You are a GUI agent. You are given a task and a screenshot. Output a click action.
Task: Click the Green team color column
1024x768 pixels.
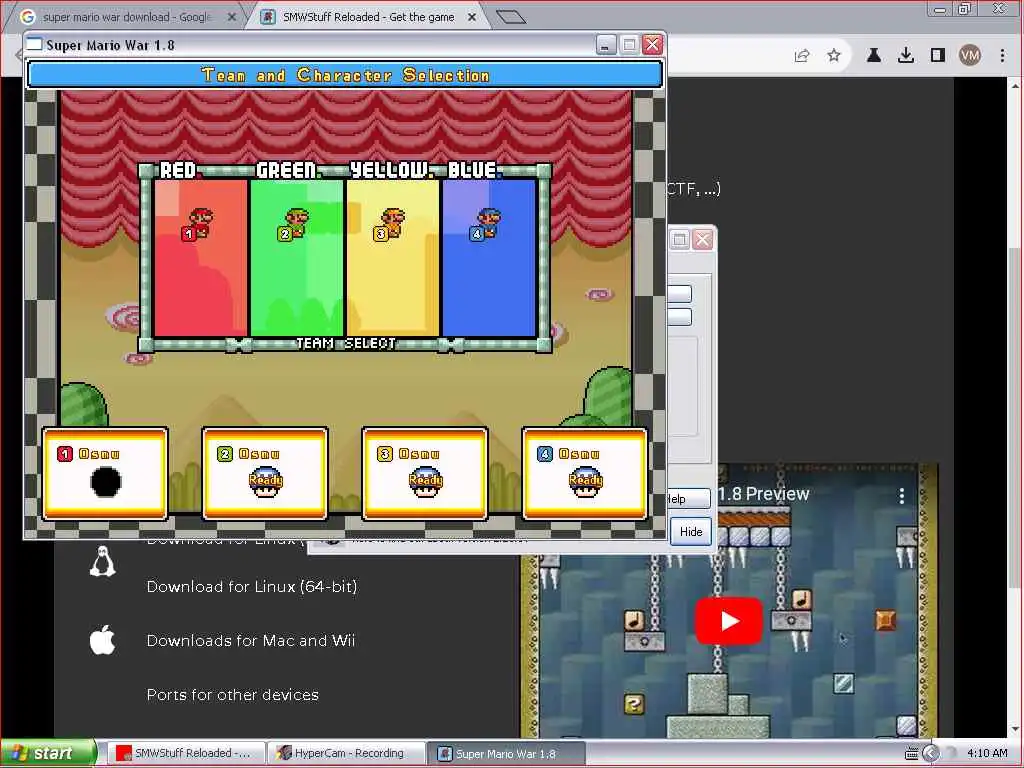click(297, 258)
